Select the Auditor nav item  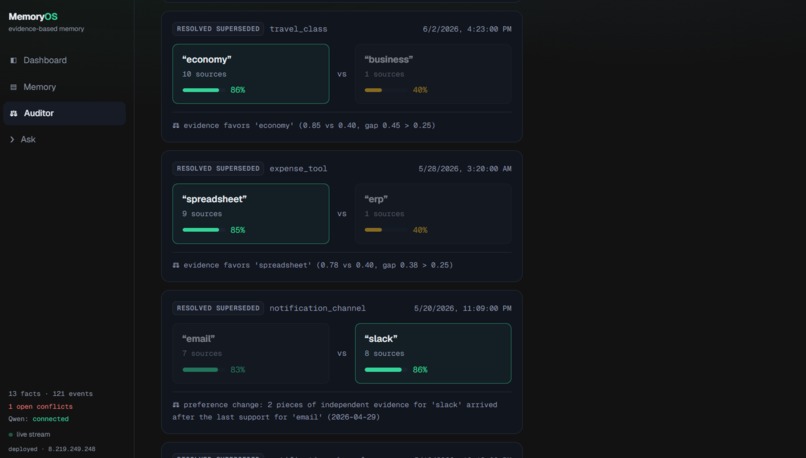[64, 113]
